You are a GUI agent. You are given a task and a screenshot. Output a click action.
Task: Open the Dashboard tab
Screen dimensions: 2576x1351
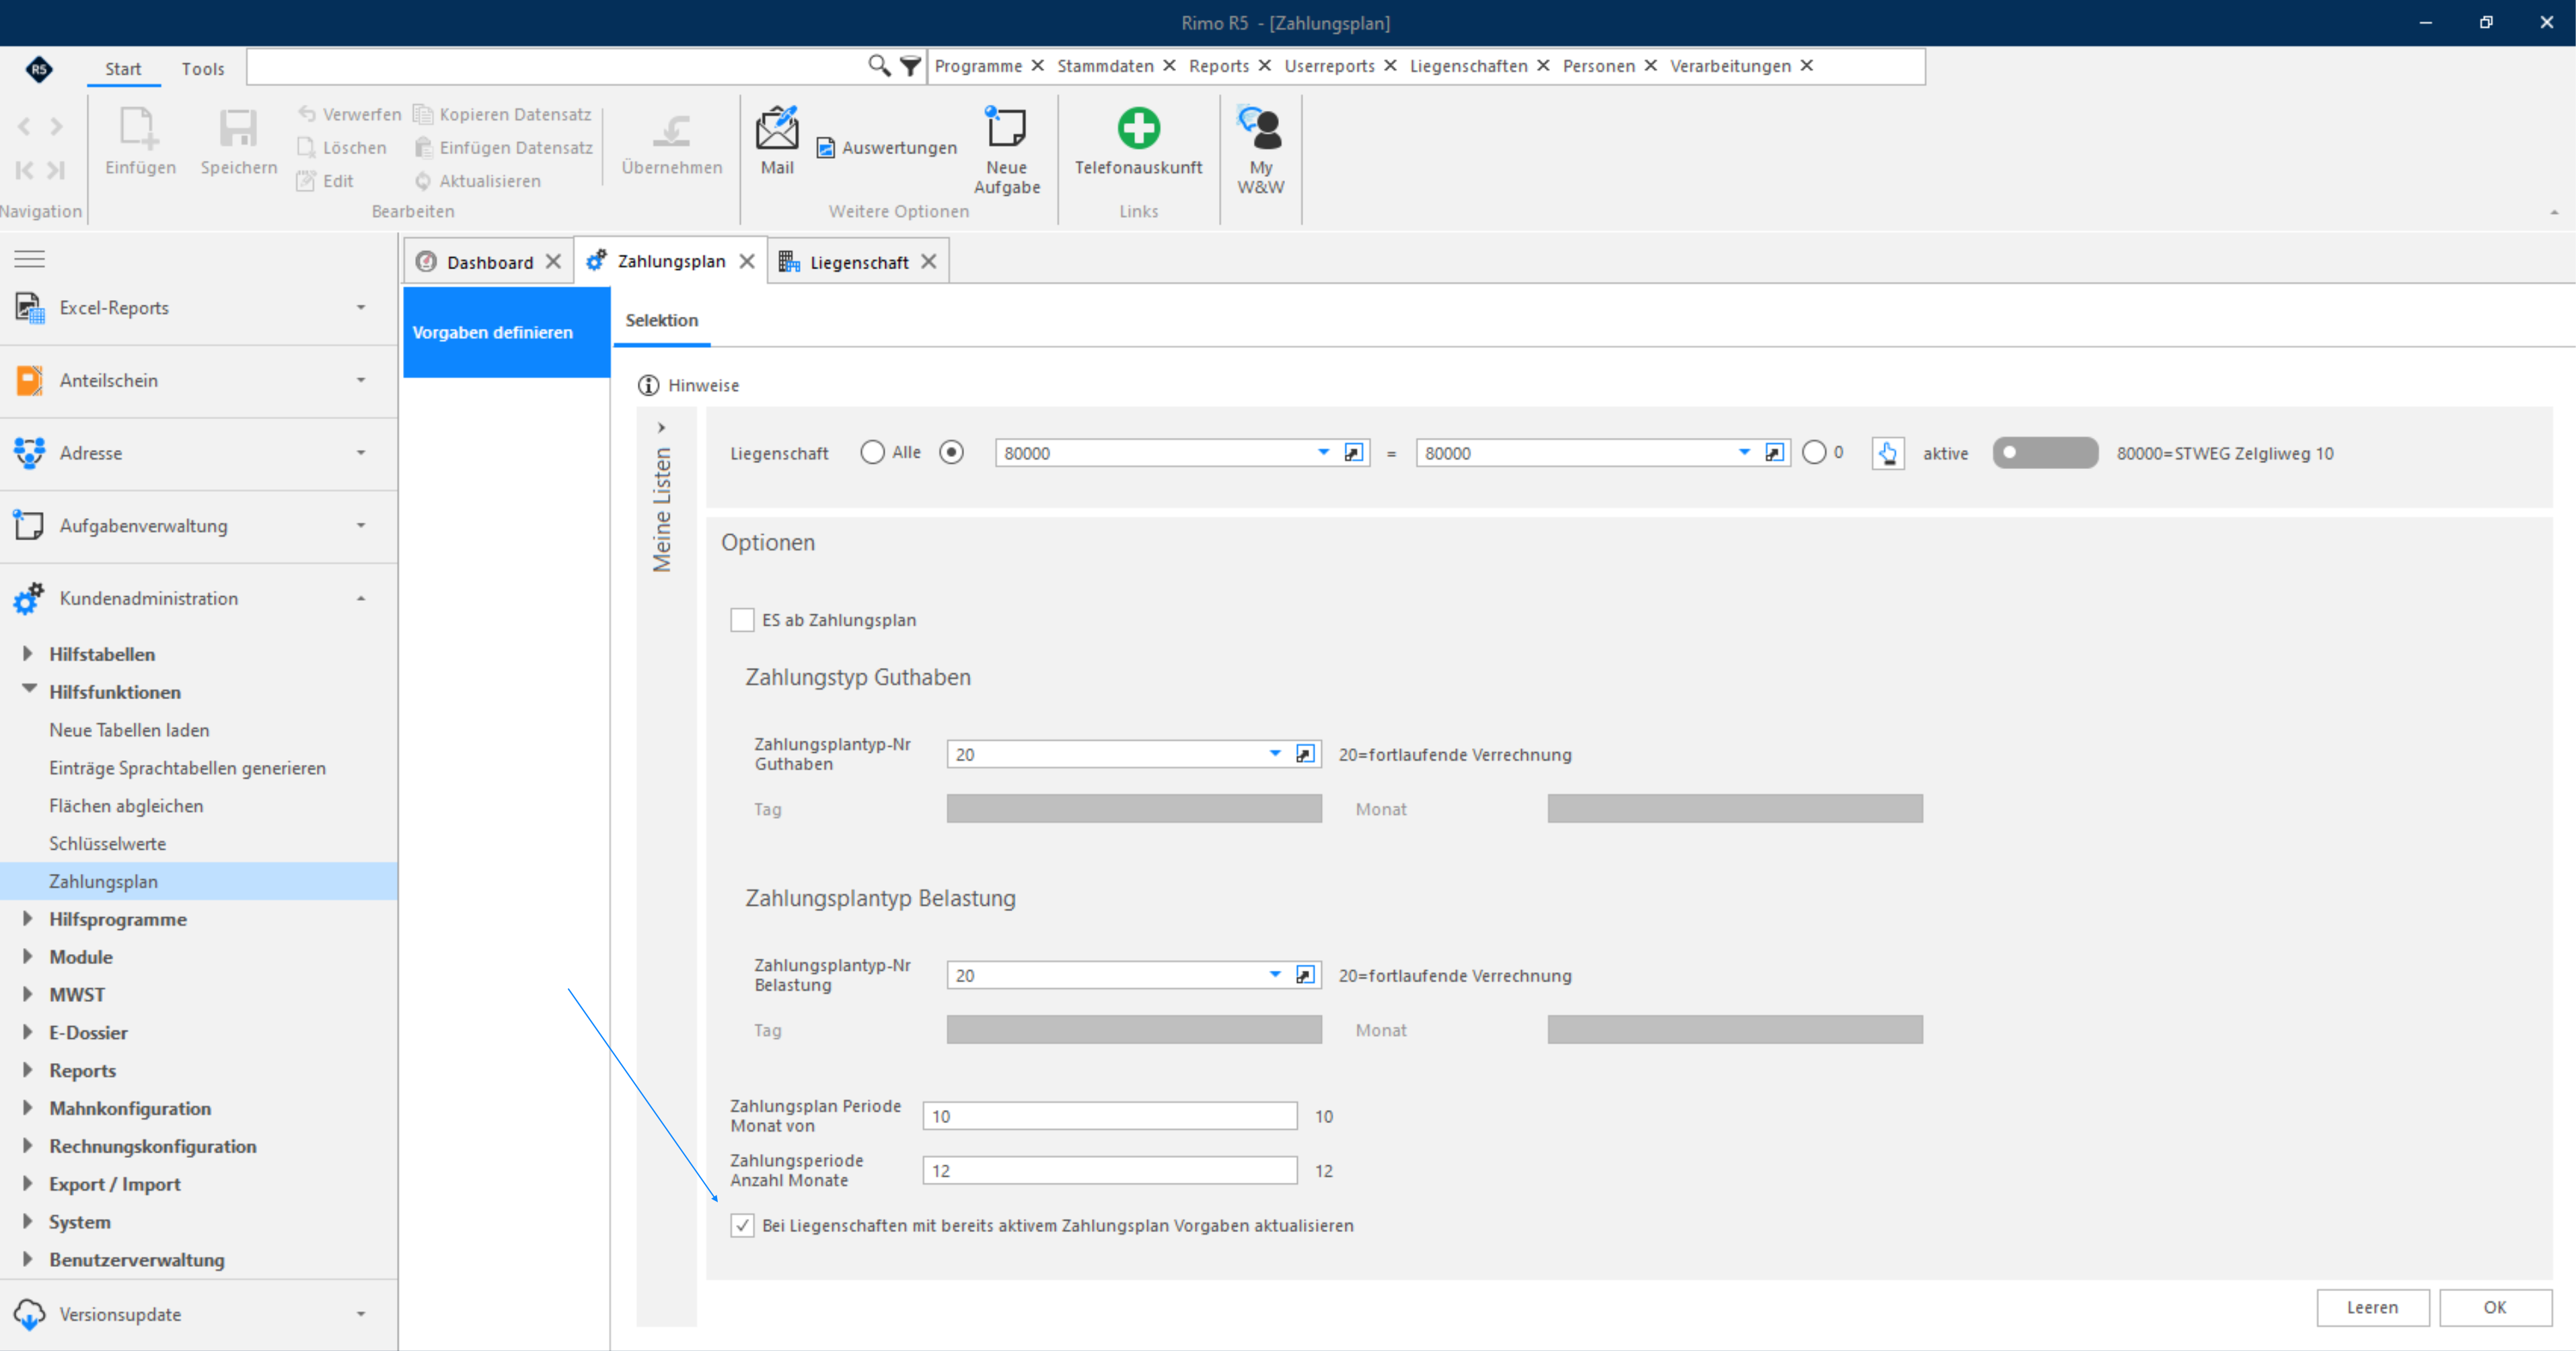coord(490,262)
